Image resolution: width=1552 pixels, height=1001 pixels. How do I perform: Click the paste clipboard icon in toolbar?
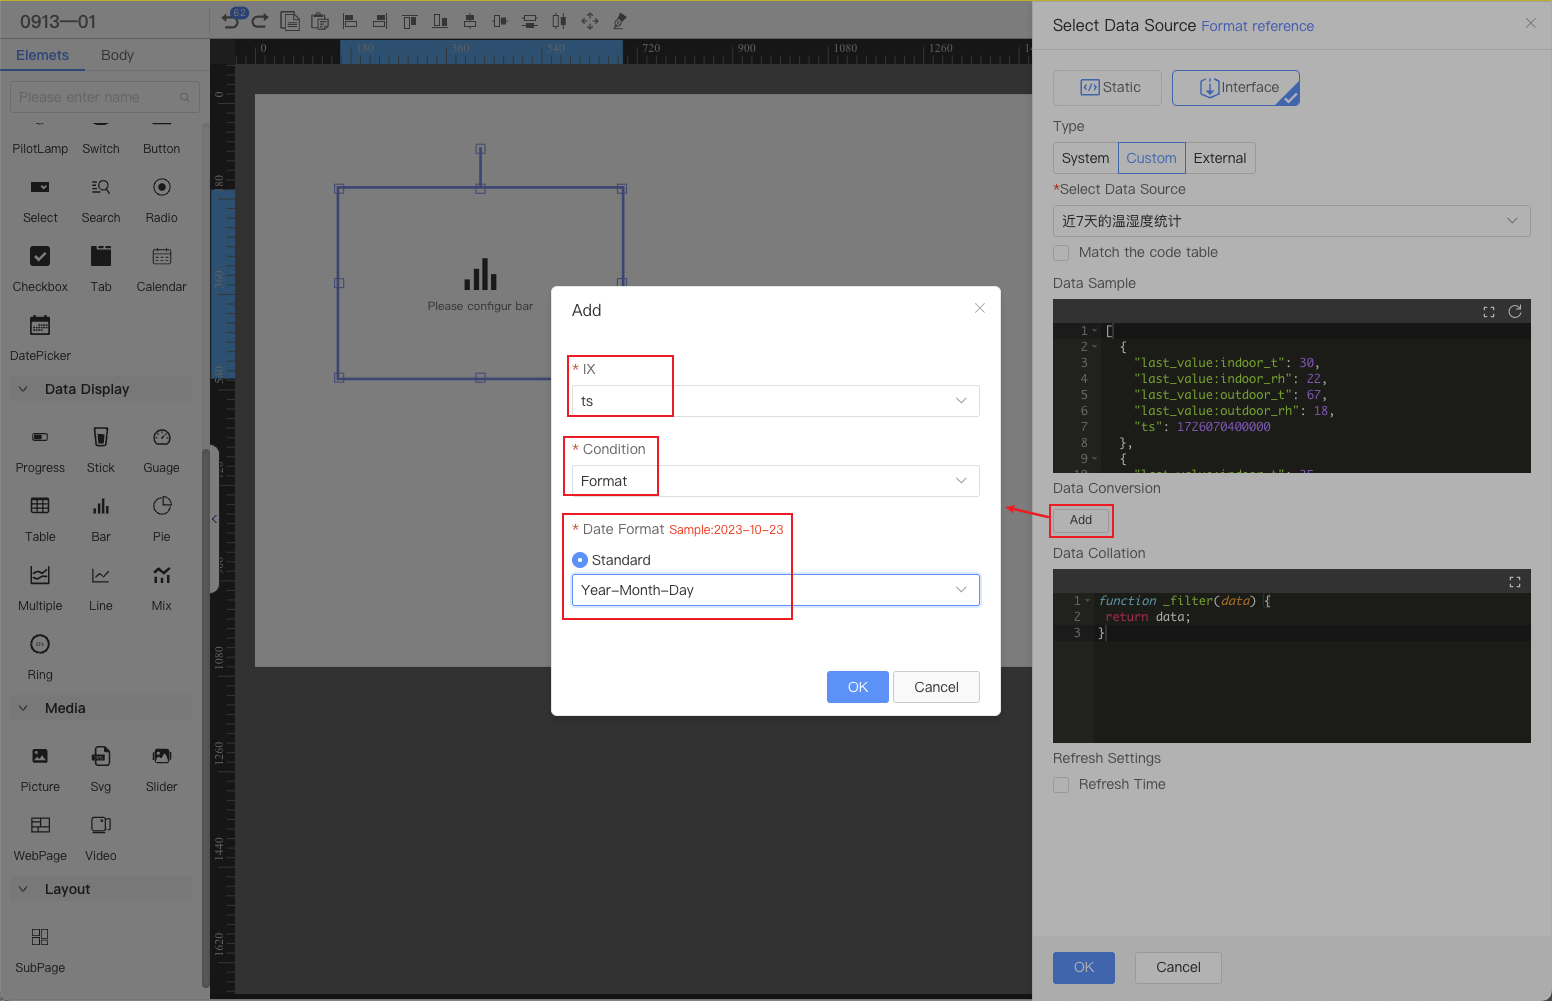coord(320,21)
